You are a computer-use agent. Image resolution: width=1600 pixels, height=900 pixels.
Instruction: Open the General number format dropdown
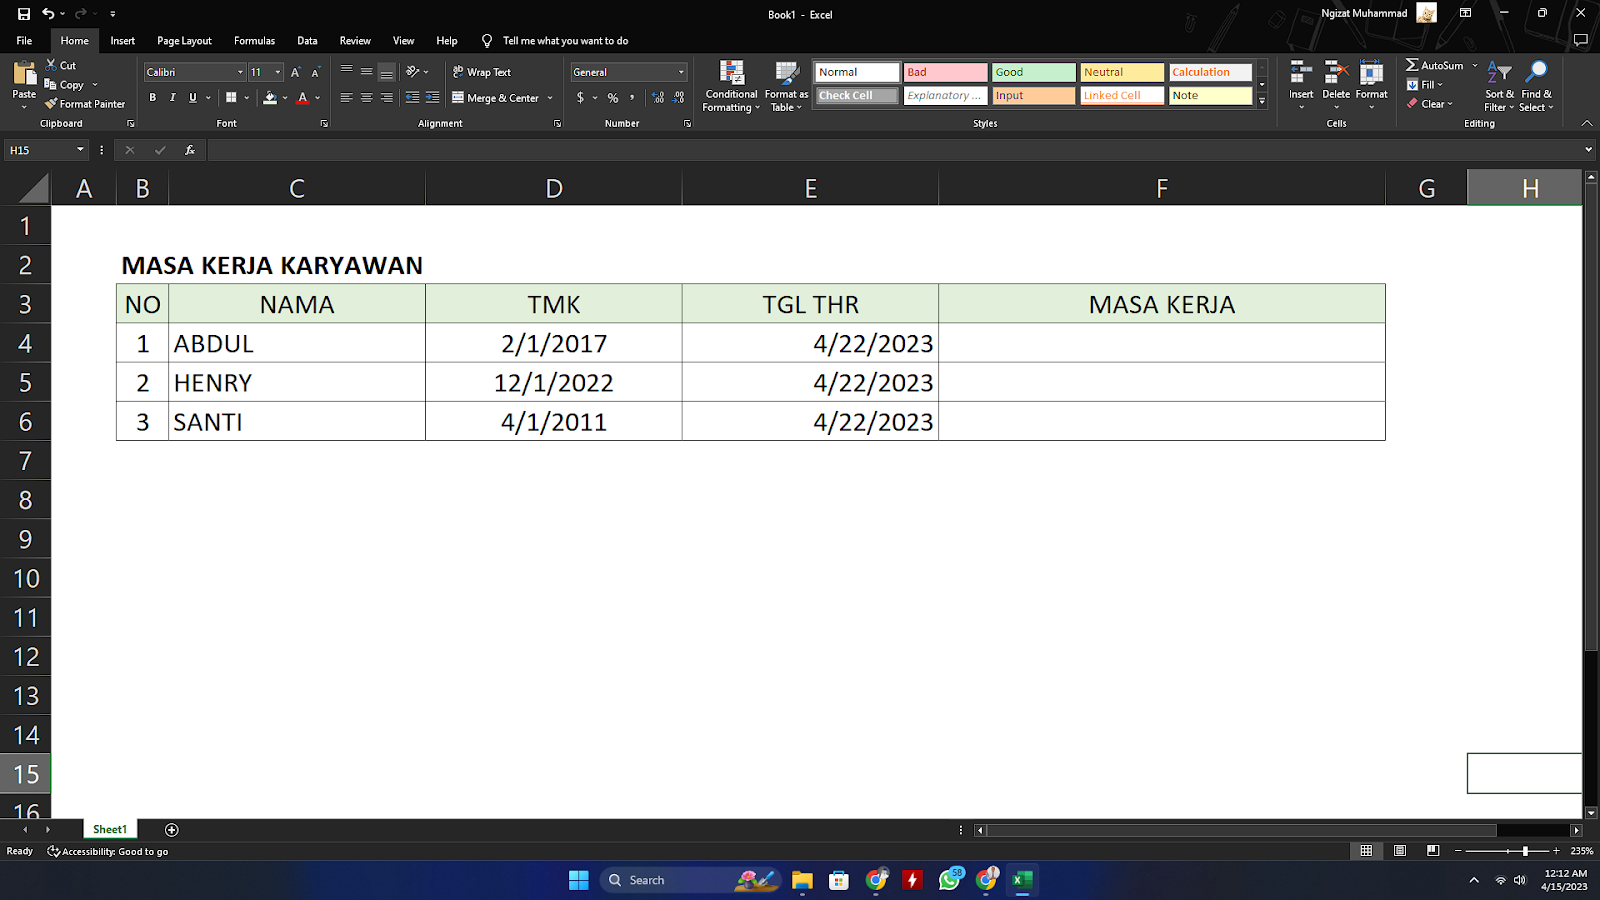point(681,72)
